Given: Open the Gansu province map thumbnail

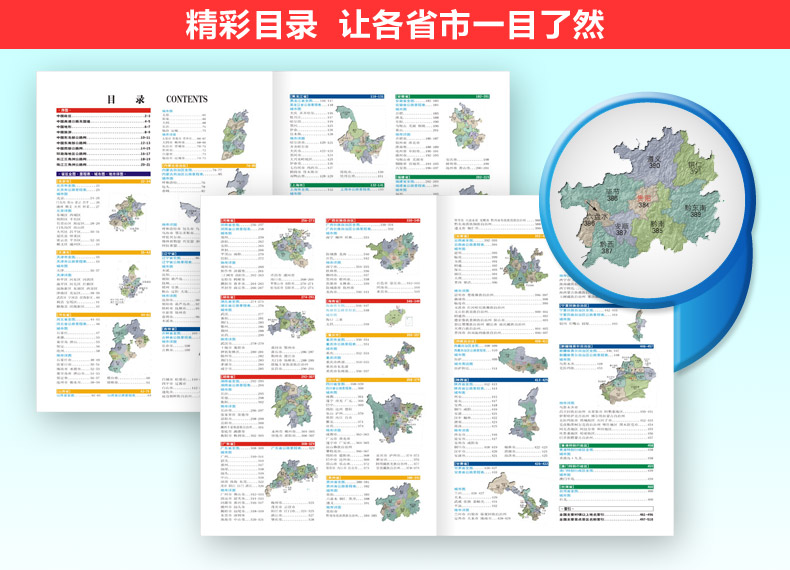Looking at the screenshot, I should click(517, 495).
